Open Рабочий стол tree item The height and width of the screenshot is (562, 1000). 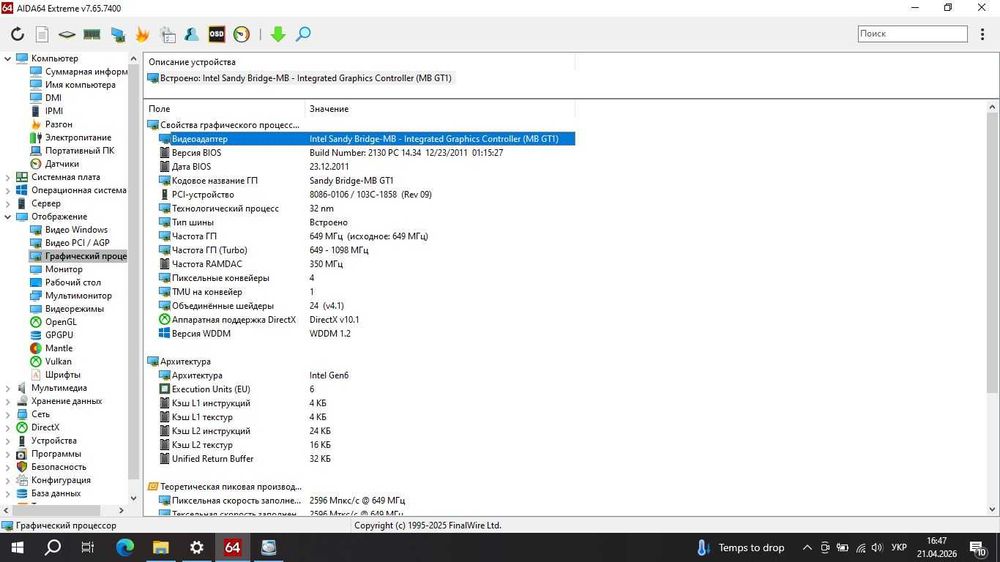click(x=72, y=283)
